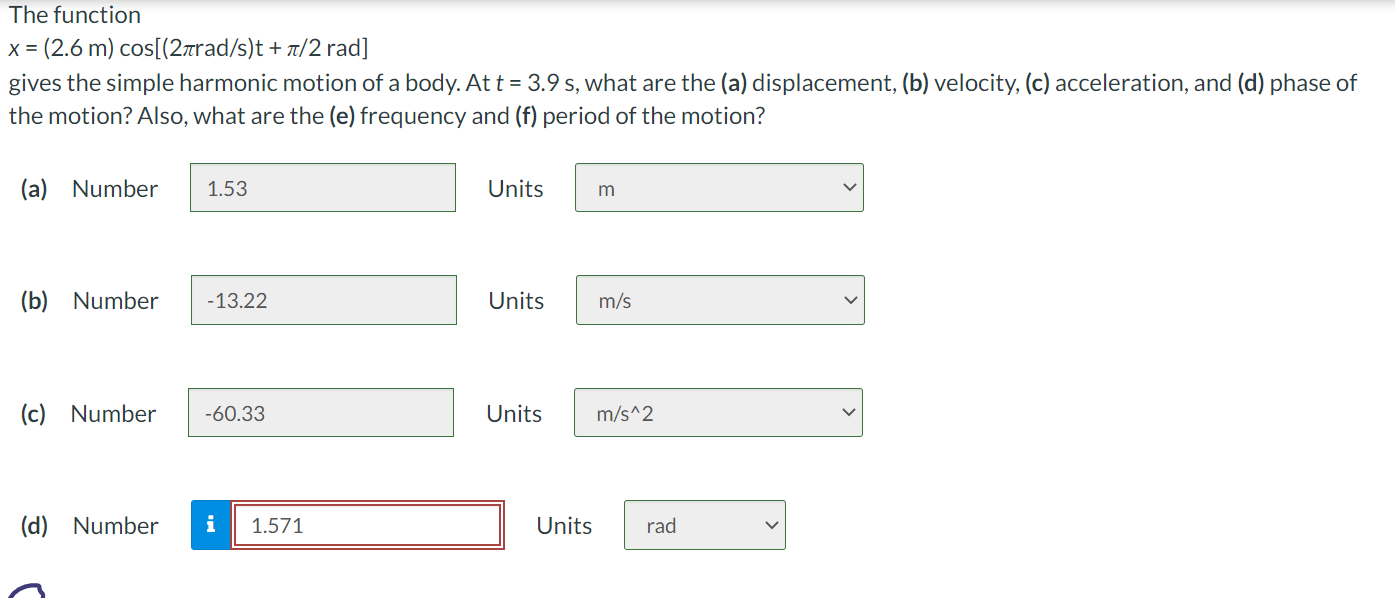The height and width of the screenshot is (598, 1395).
Task: Open the rad Units dropdown for part (d)
Action: tap(704, 524)
